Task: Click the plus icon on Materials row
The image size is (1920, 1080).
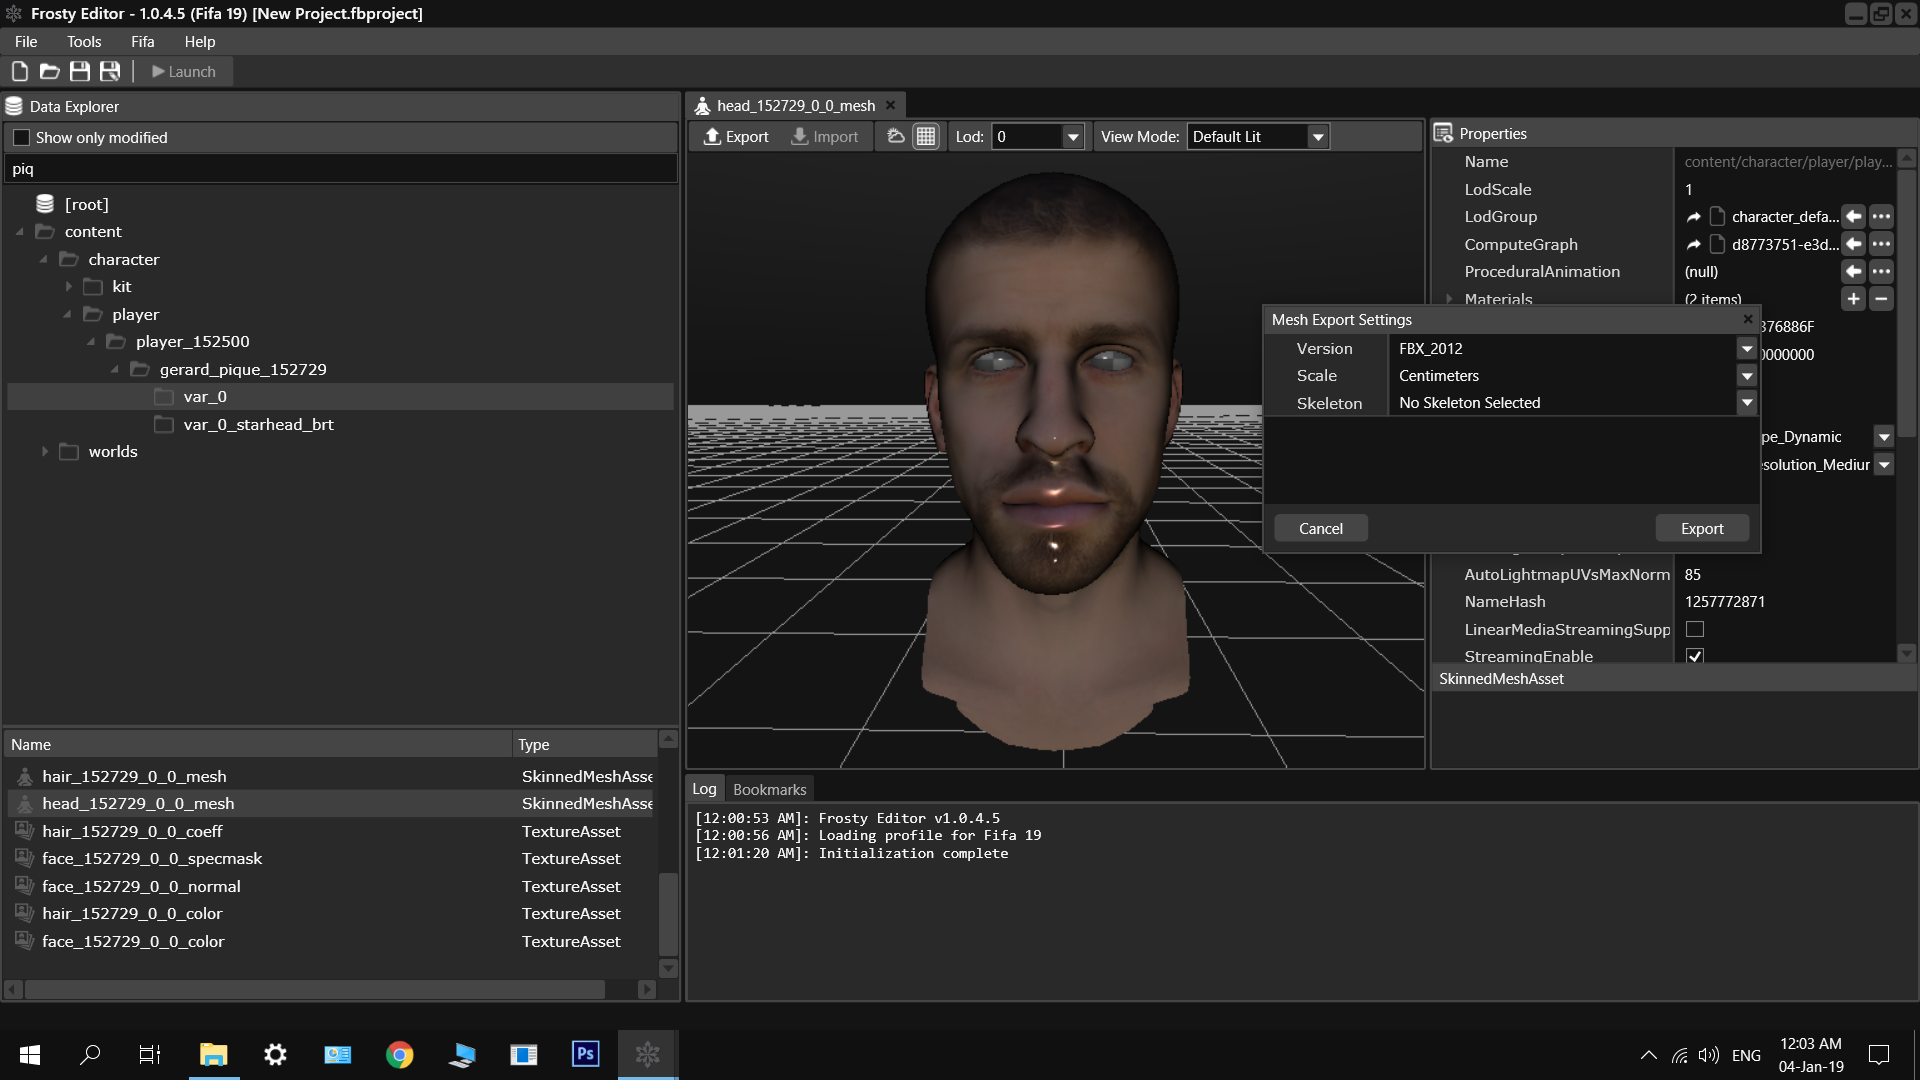Action: click(x=1853, y=299)
